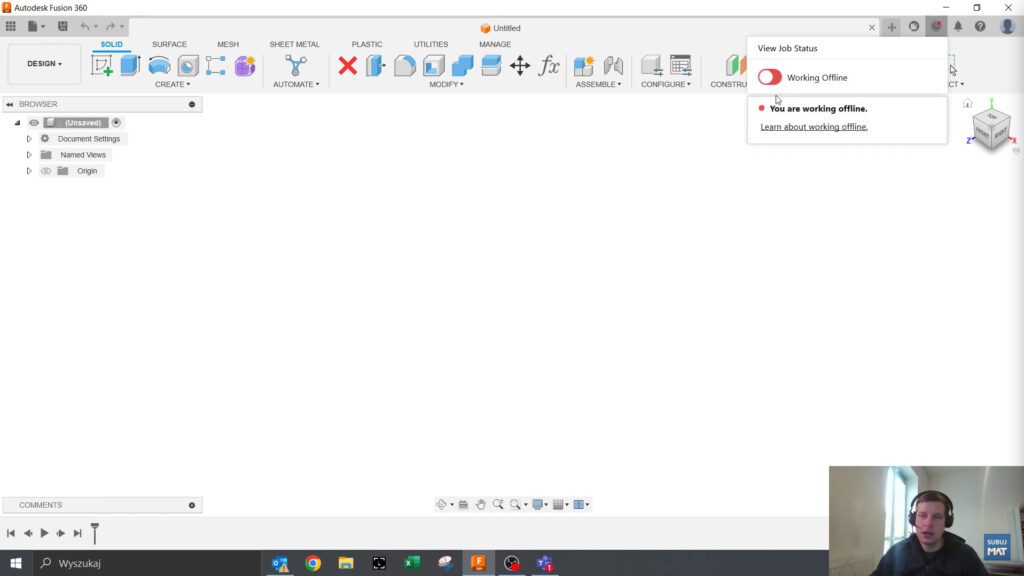Expand the Origin node
The height and width of the screenshot is (576, 1024).
click(x=29, y=171)
